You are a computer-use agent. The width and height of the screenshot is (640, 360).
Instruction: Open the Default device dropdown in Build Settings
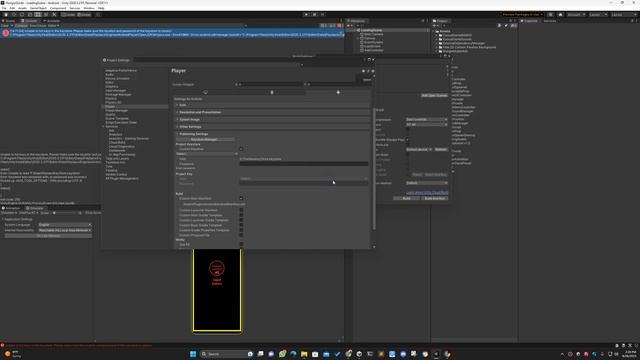[419, 149]
